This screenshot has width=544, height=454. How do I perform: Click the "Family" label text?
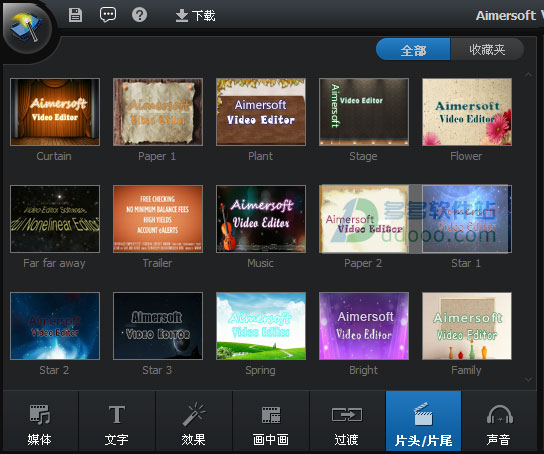click(466, 370)
